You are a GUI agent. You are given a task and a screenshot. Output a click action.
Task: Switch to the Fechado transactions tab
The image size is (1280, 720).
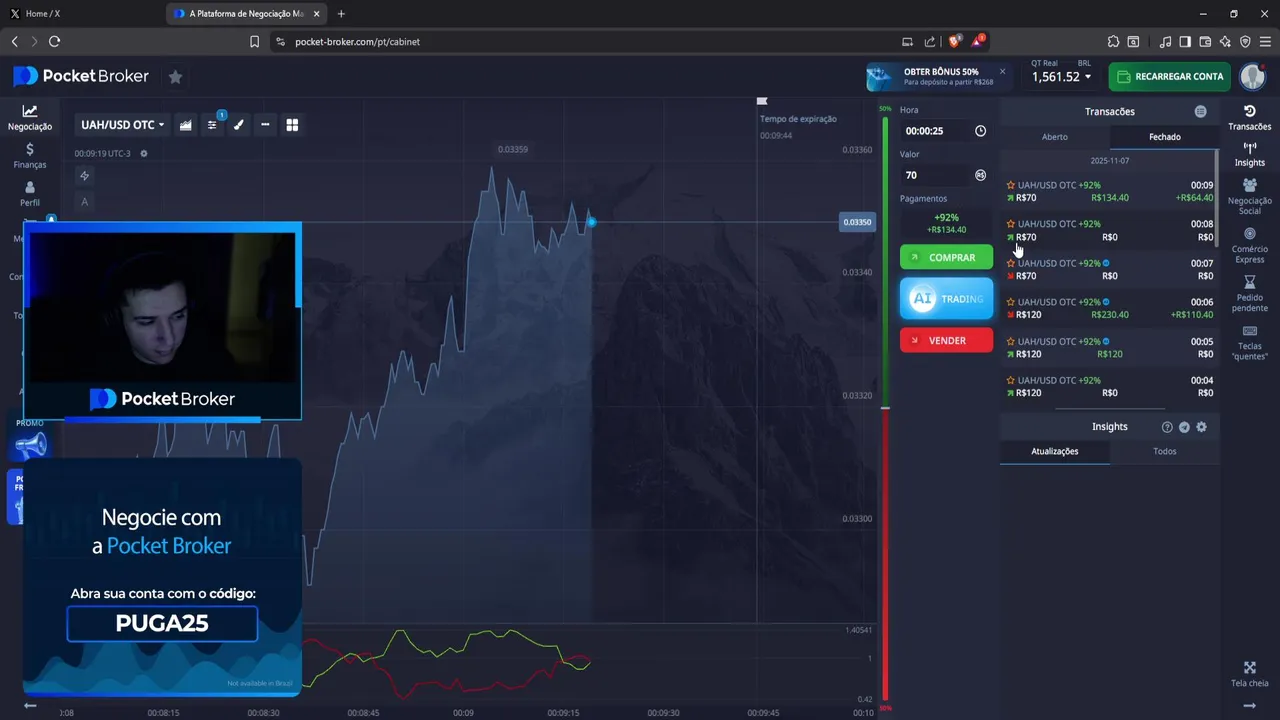point(1165,137)
